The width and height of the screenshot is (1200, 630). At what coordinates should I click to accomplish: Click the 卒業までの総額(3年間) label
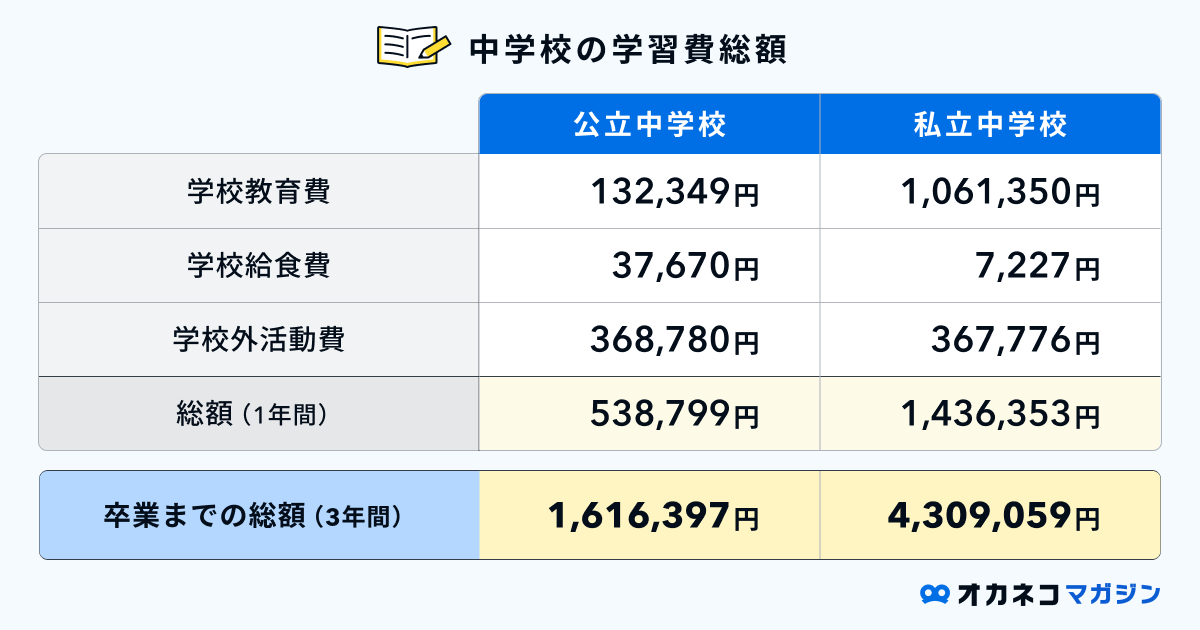click(258, 516)
